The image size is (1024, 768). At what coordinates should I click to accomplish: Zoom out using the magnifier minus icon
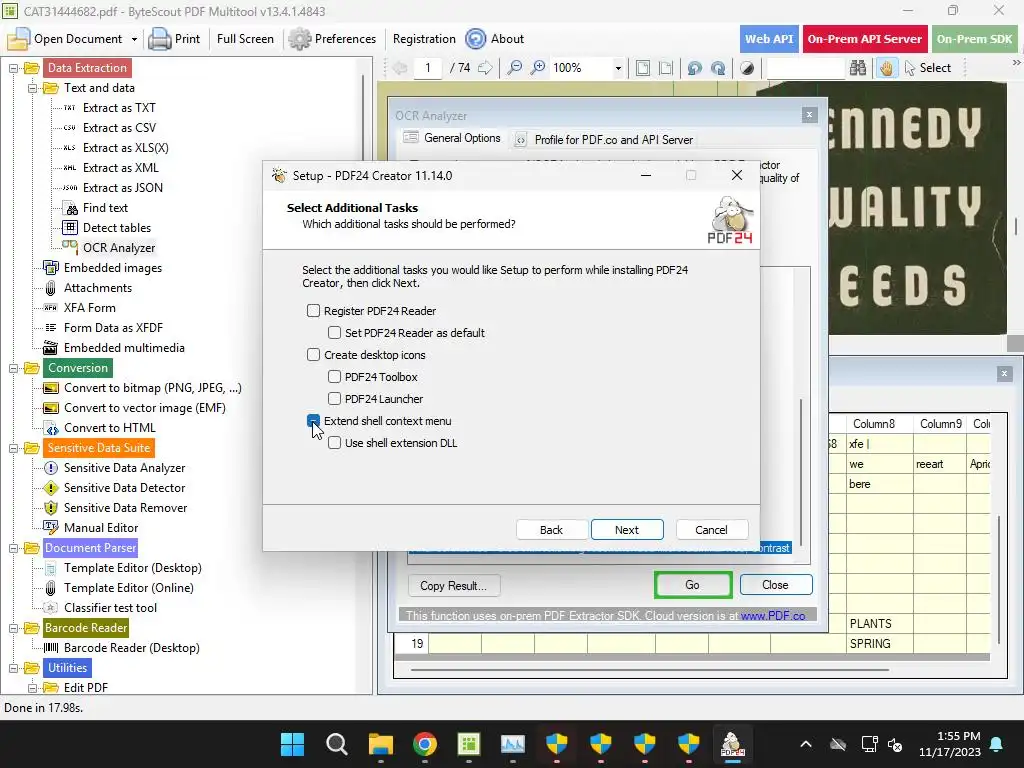(x=515, y=68)
